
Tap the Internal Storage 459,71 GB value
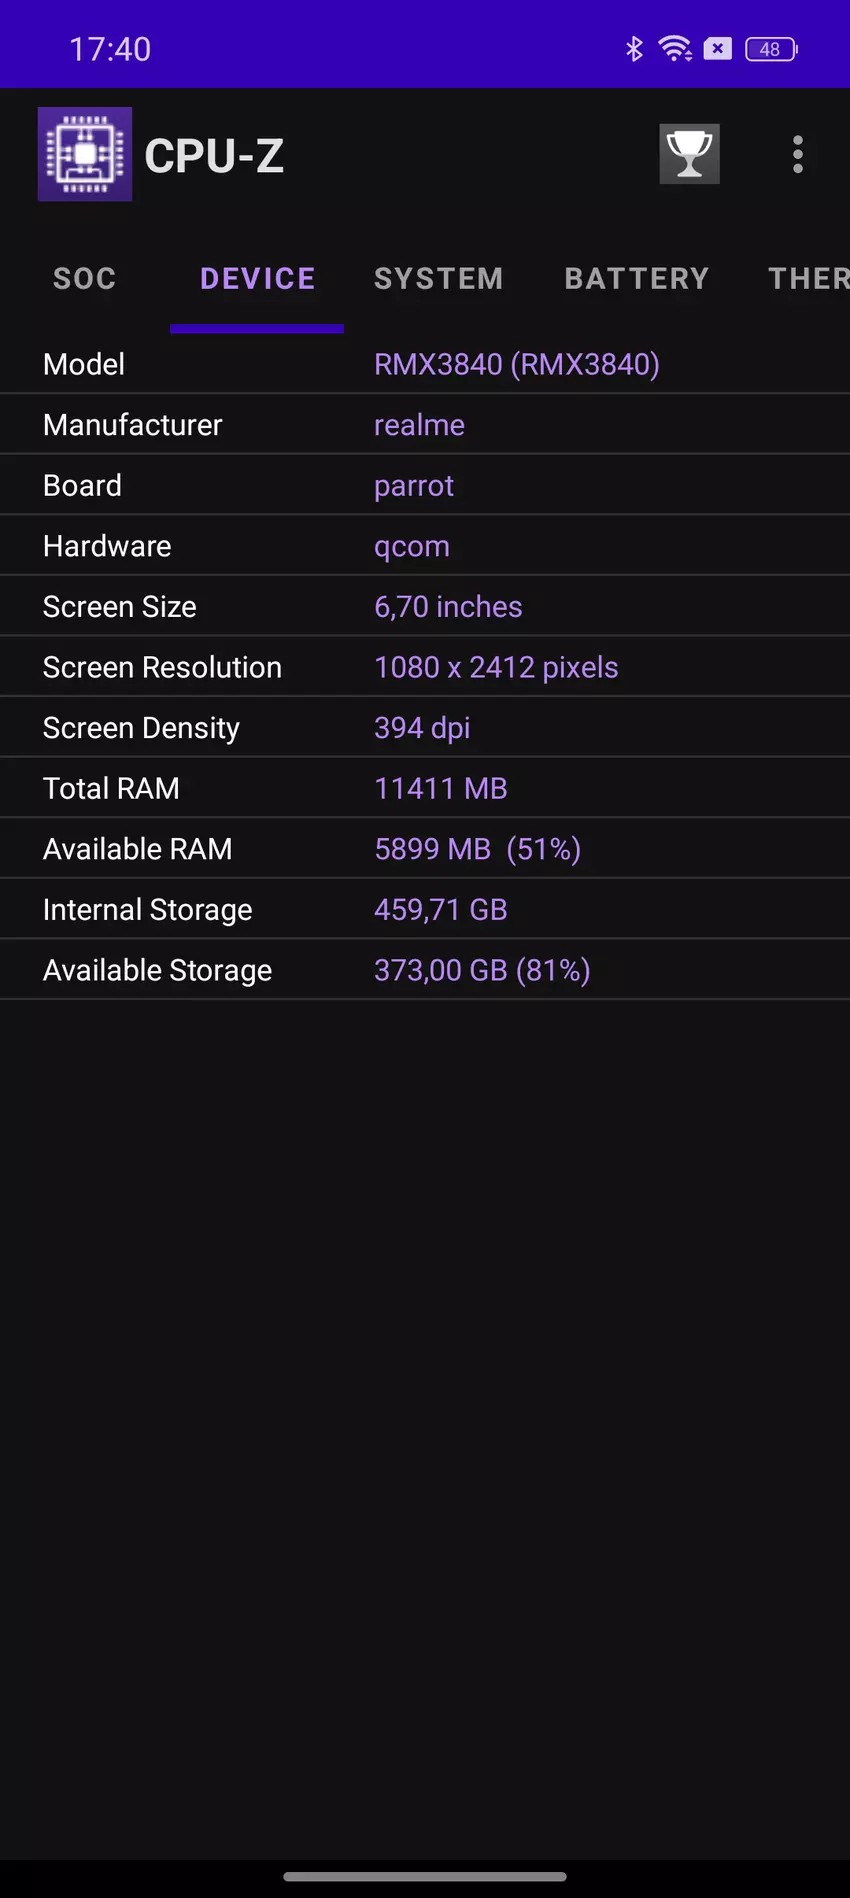pyautogui.click(x=441, y=910)
